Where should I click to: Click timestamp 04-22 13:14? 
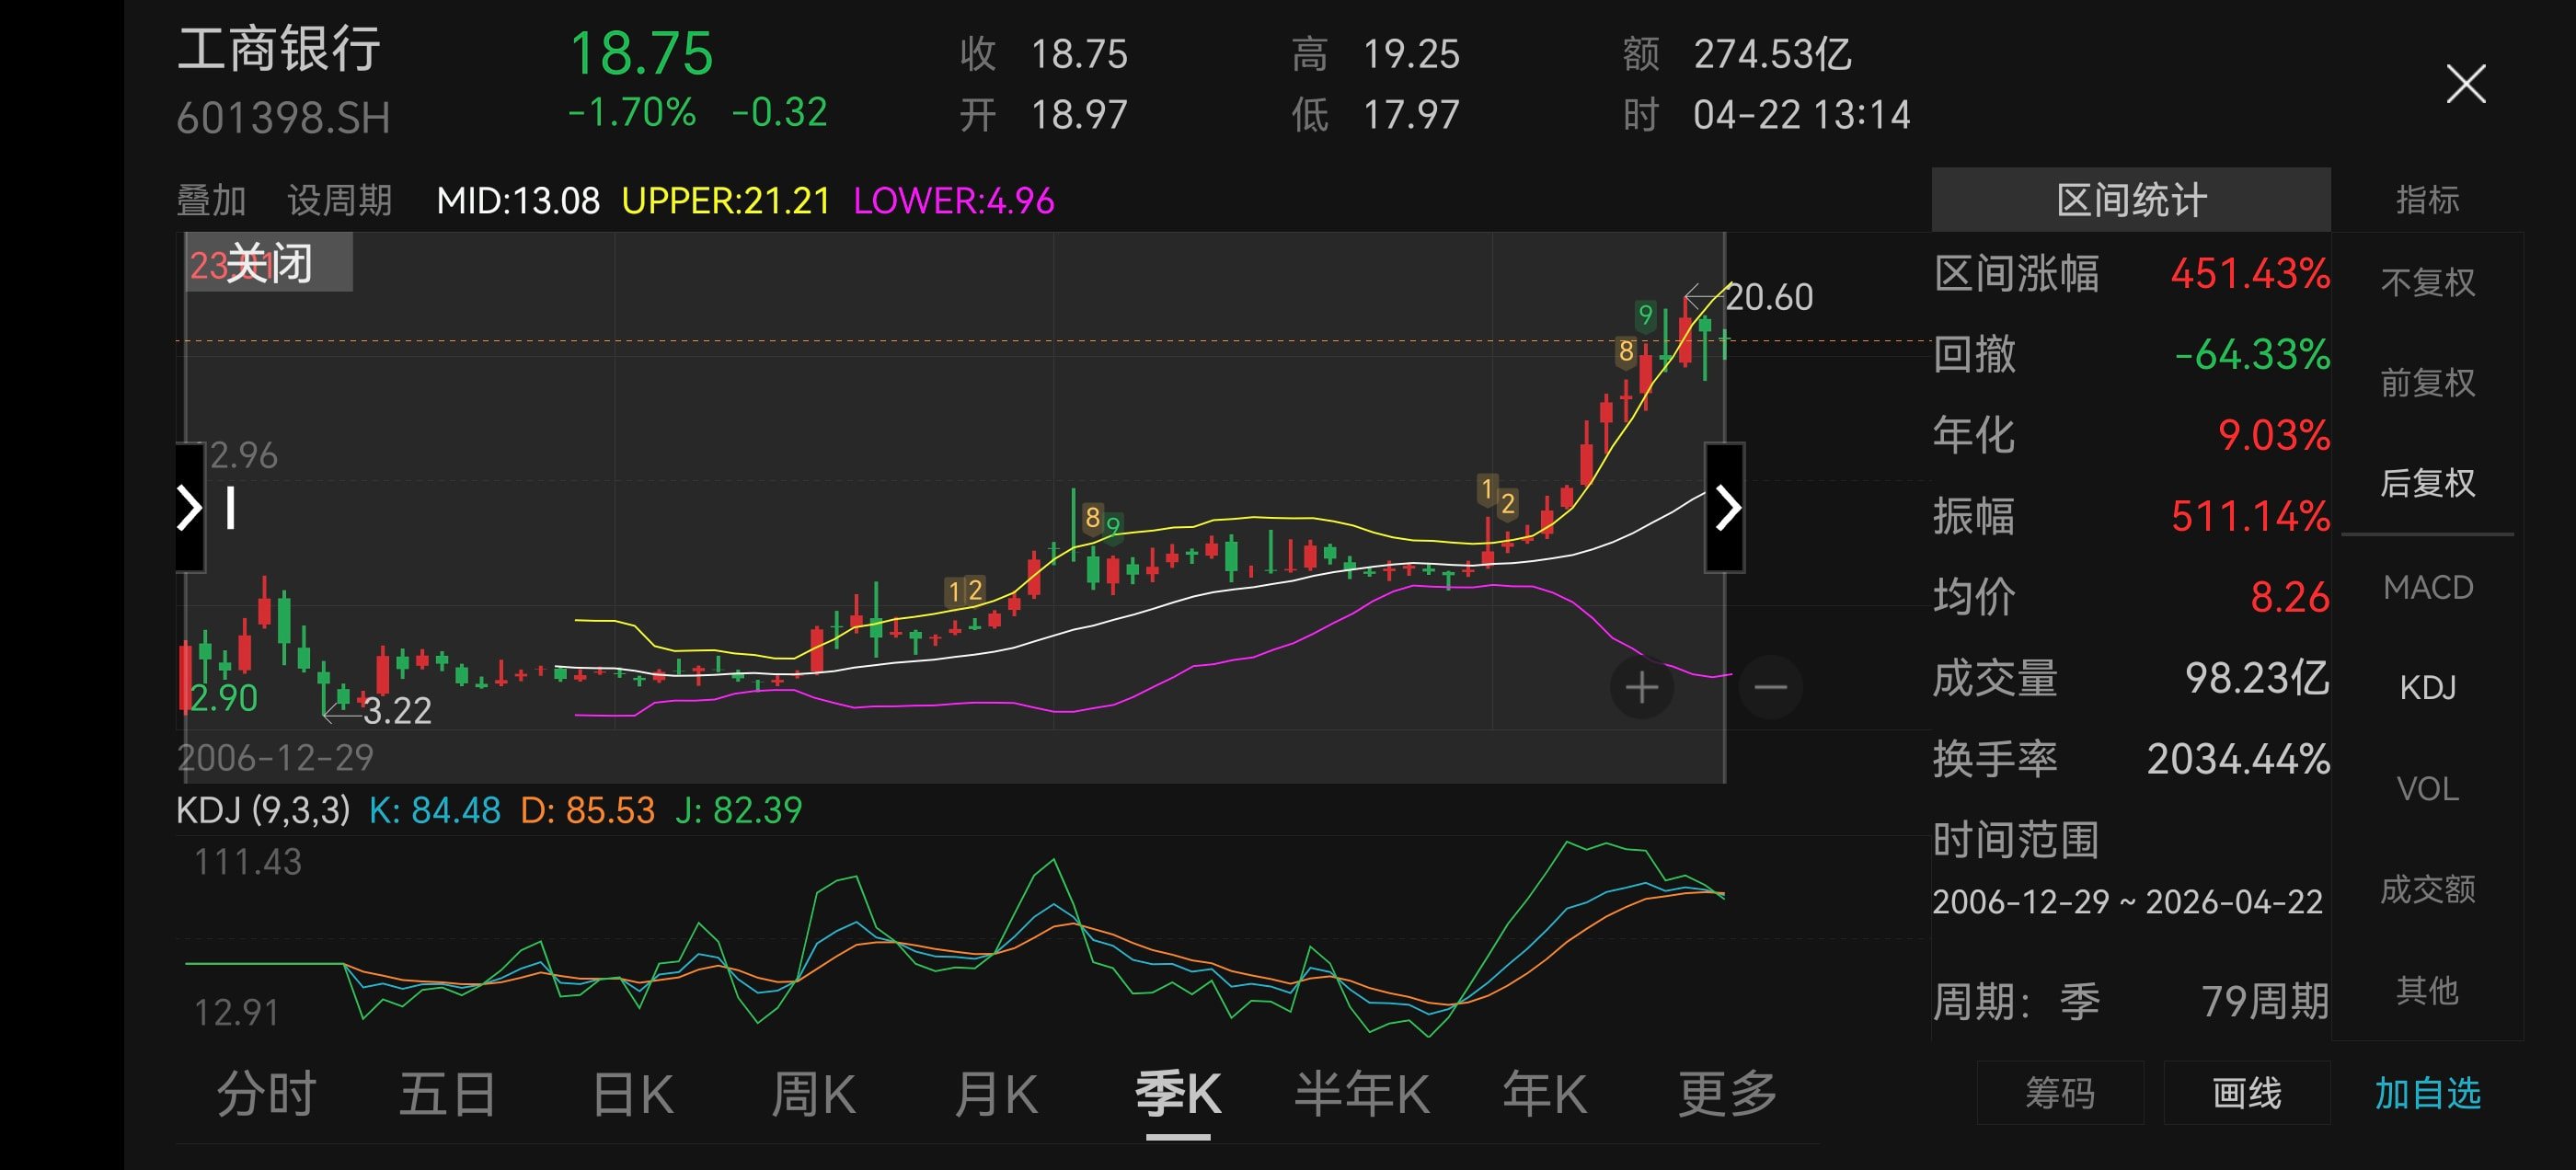[x=1801, y=115]
